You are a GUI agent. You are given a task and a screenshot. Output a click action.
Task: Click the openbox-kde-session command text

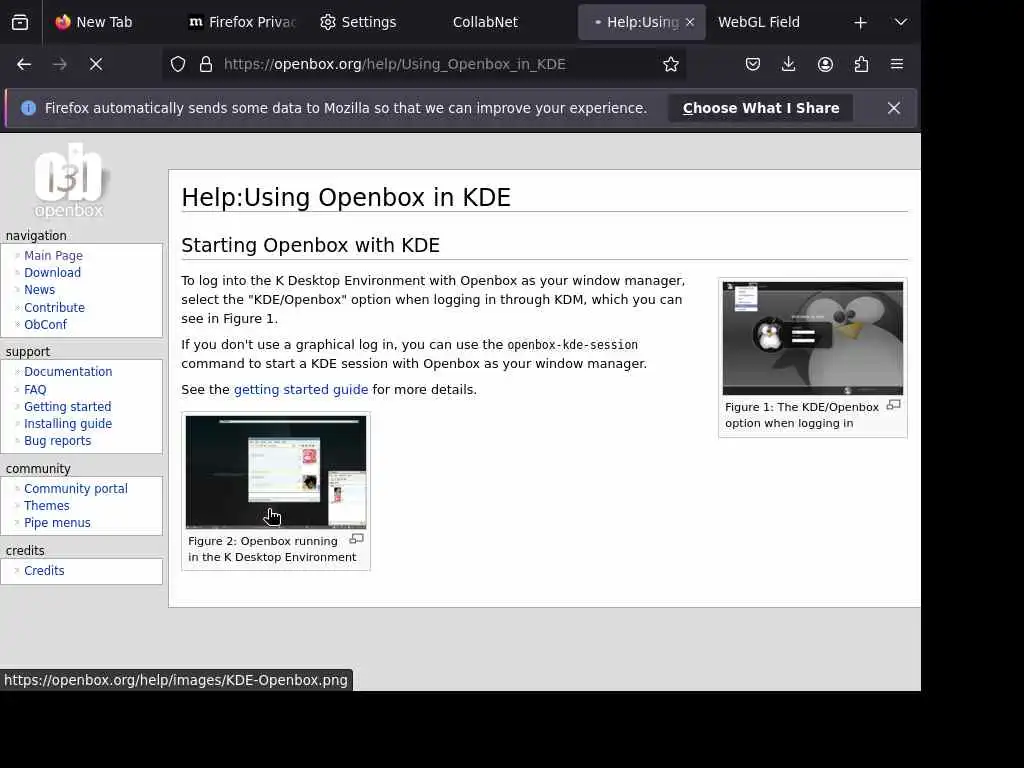tap(573, 345)
